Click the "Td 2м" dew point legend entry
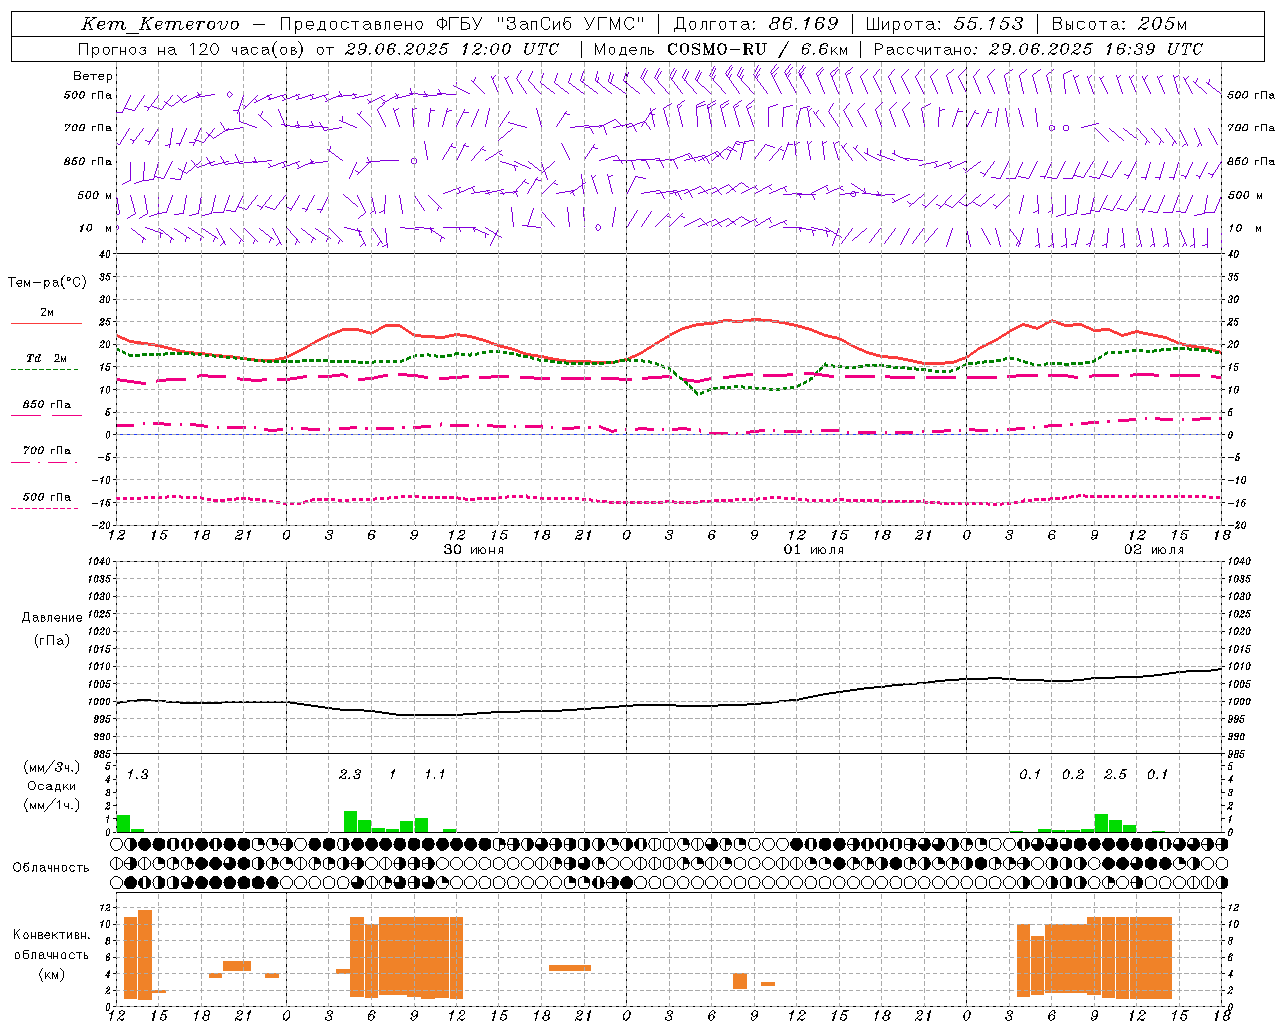Screen dimensions: 1280x1024 coord(47,358)
